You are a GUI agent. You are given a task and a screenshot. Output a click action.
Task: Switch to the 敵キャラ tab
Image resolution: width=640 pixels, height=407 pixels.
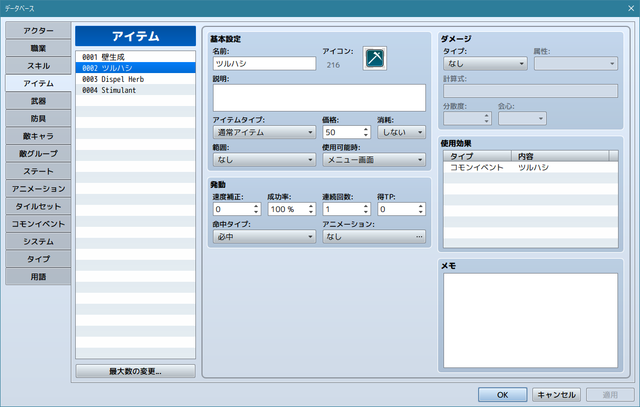click(x=38, y=136)
